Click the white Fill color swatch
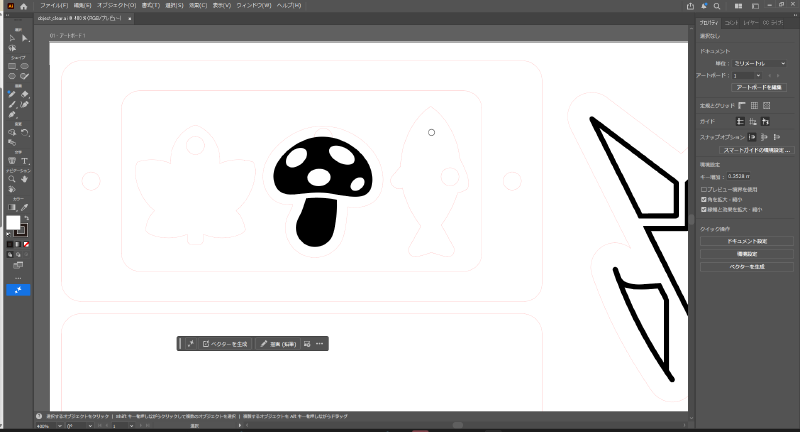This screenshot has width=800, height=432. click(13, 222)
